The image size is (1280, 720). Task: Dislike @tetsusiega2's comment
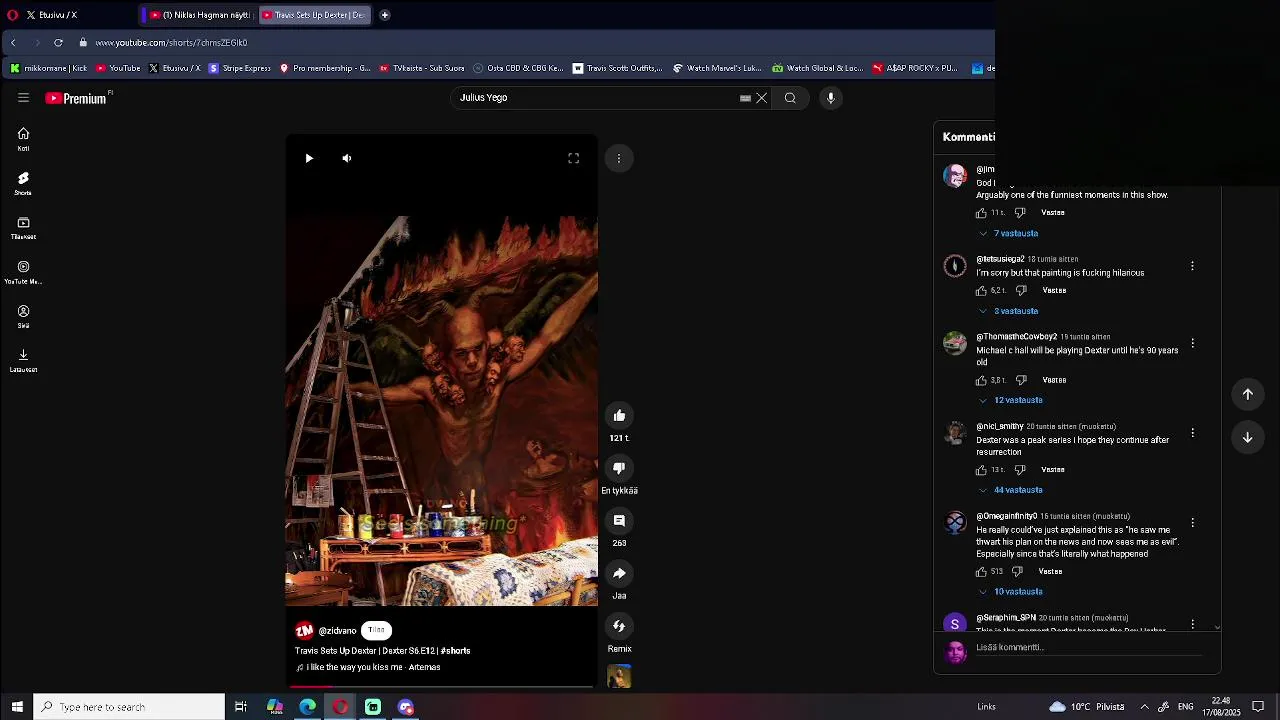1021,291
